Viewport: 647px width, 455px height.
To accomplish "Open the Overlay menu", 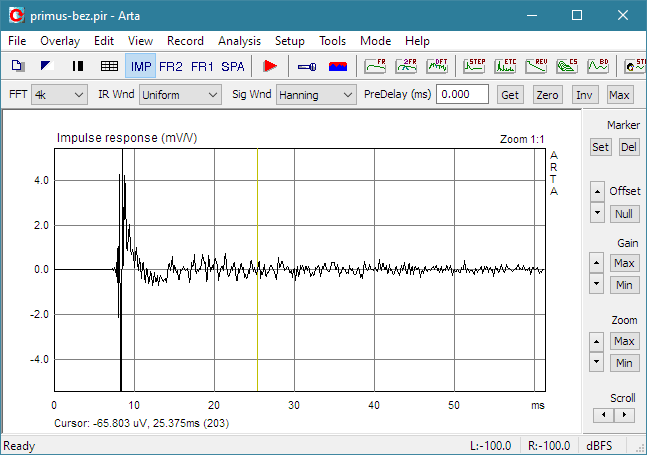I will 60,41.
